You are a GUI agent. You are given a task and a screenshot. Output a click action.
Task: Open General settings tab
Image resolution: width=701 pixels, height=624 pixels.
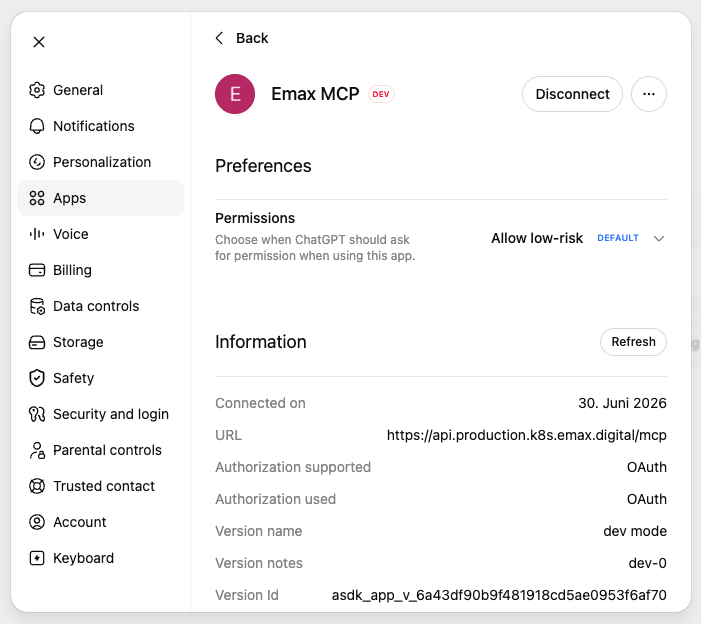click(x=100, y=90)
